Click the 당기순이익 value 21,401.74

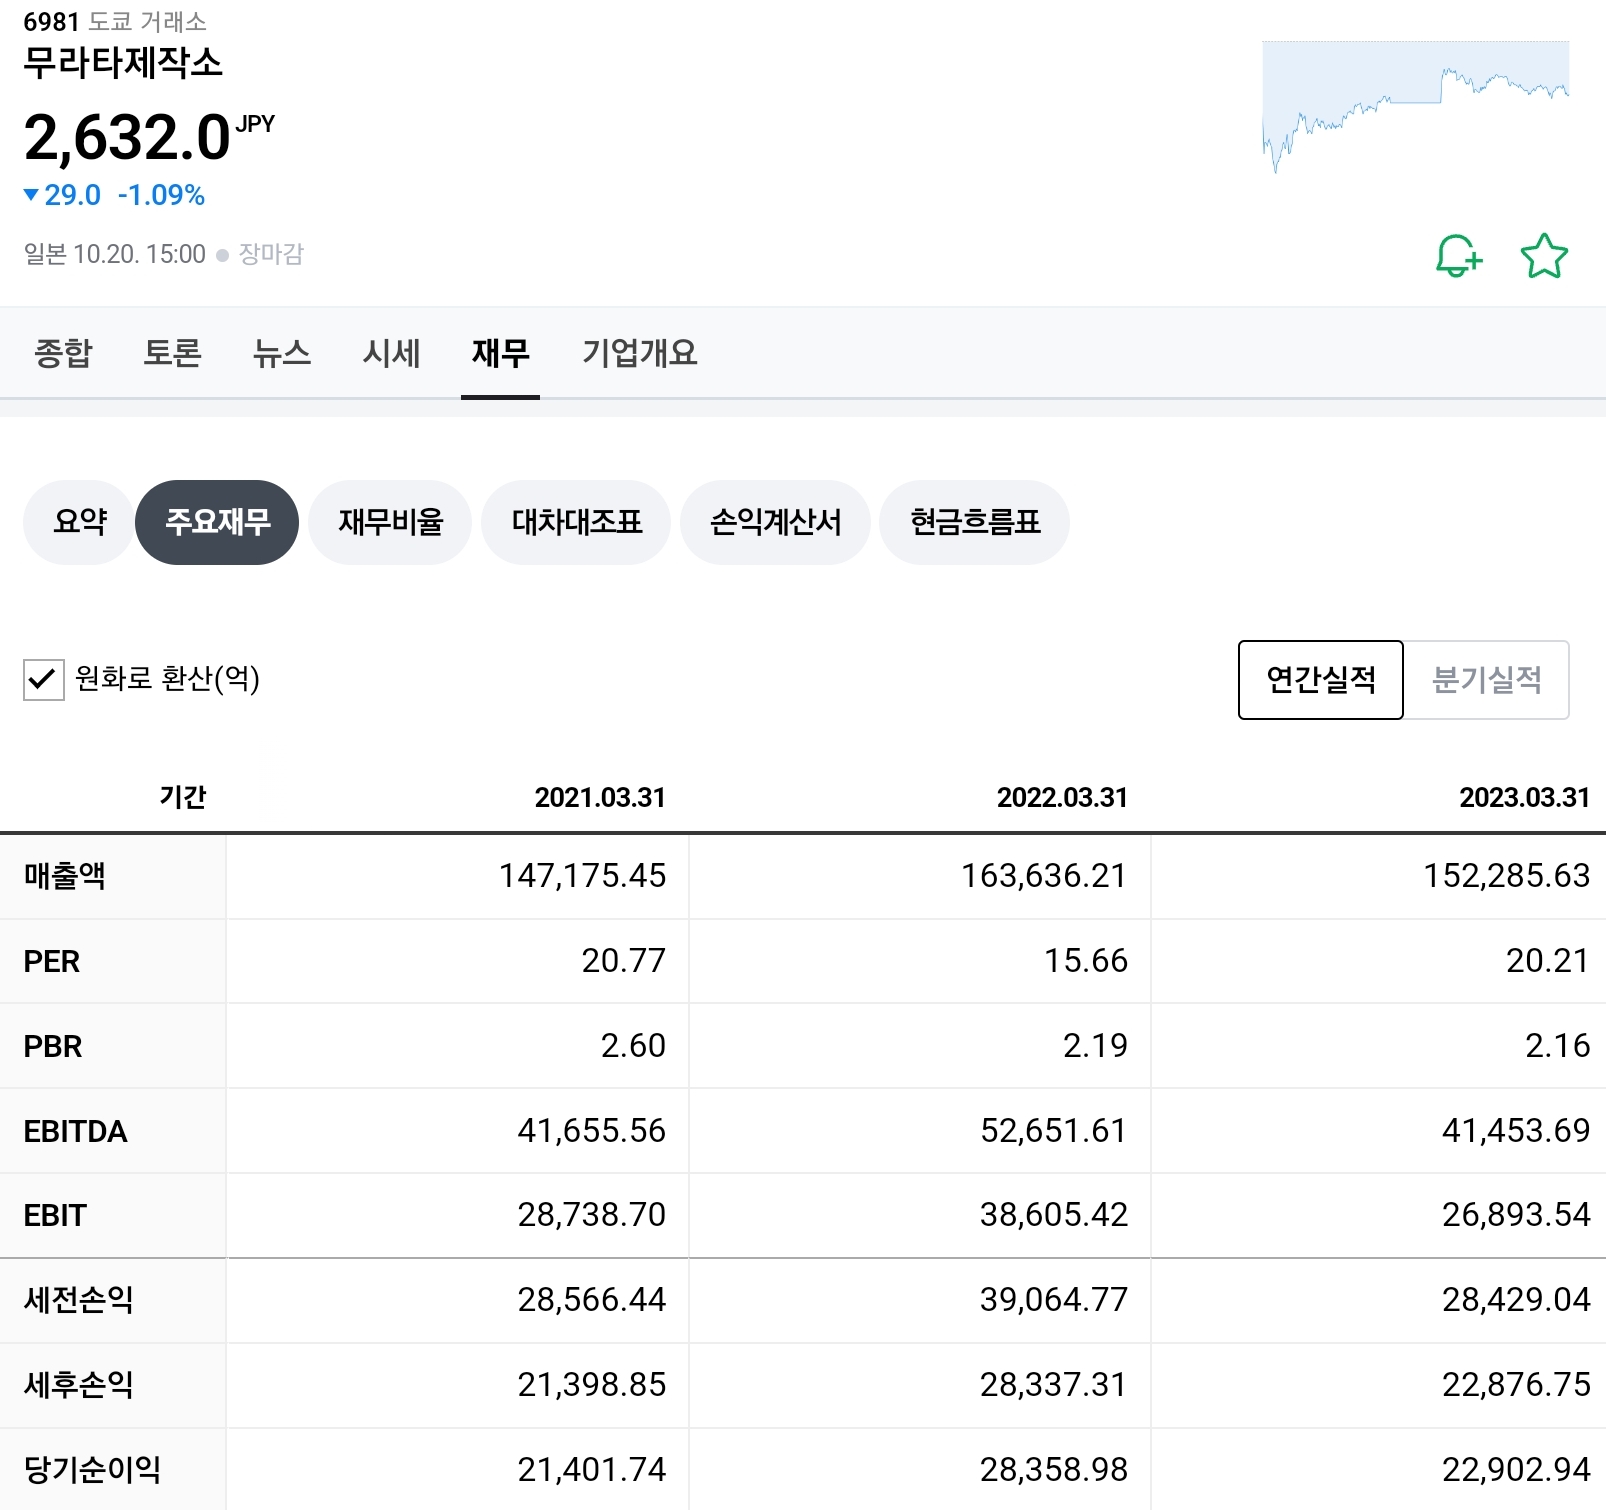point(591,1470)
